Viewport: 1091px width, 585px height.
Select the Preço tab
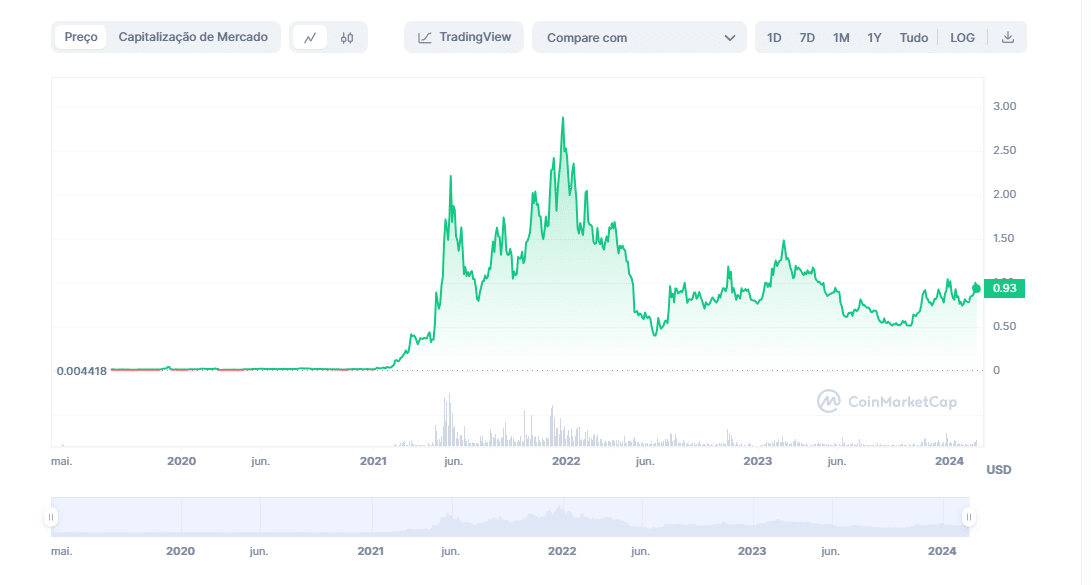click(81, 37)
